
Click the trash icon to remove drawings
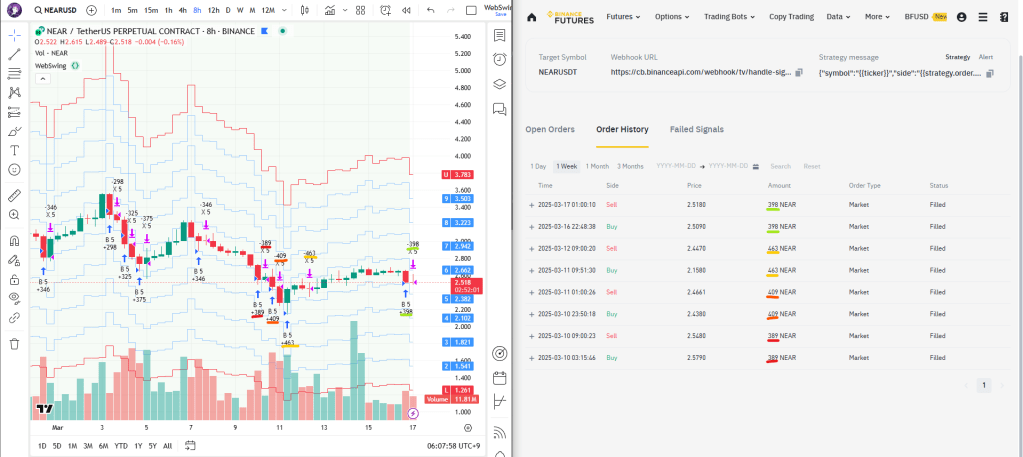pos(15,343)
